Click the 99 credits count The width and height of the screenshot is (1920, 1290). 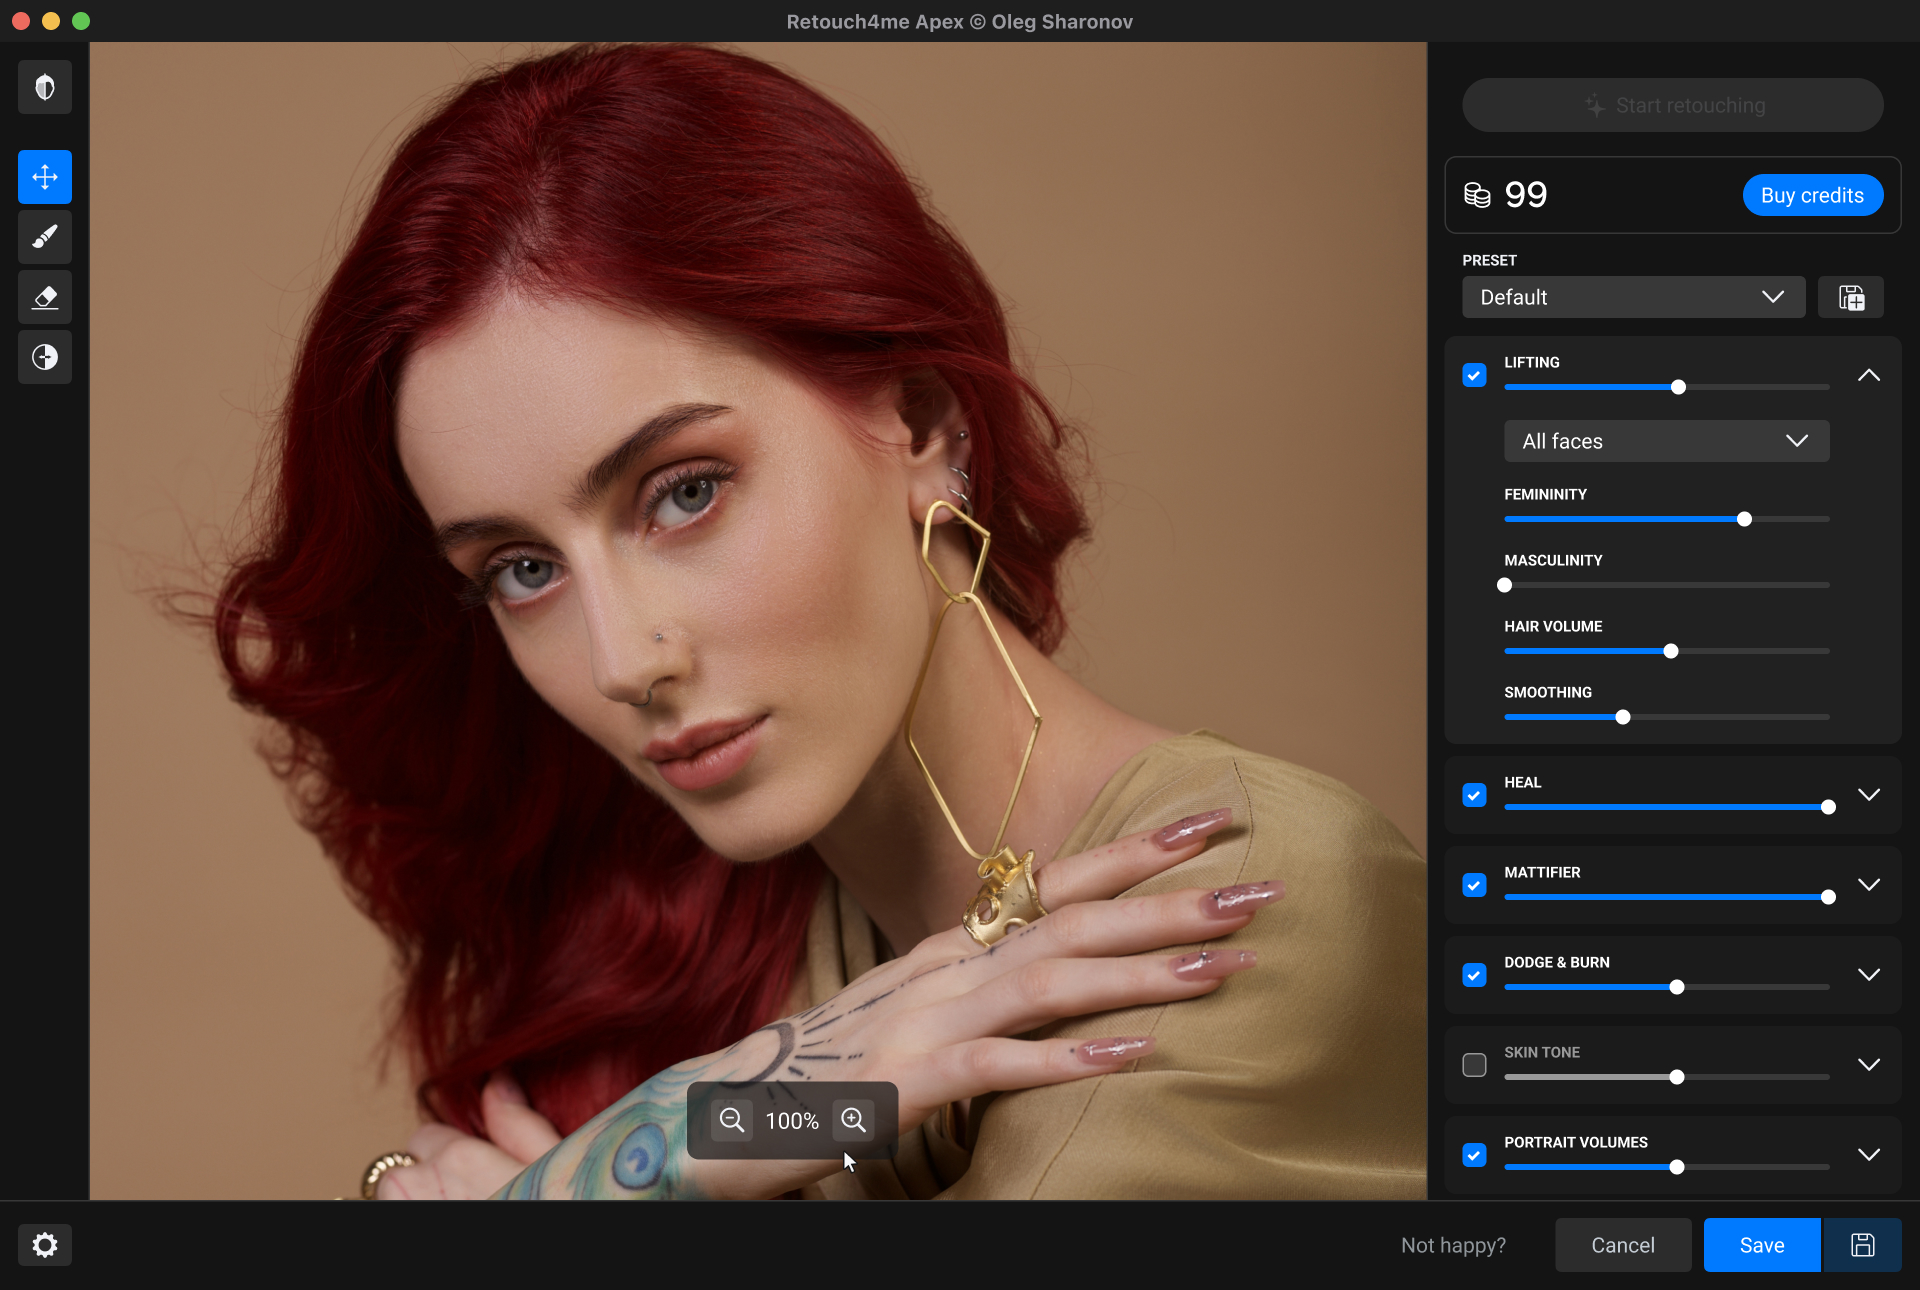(x=1526, y=194)
